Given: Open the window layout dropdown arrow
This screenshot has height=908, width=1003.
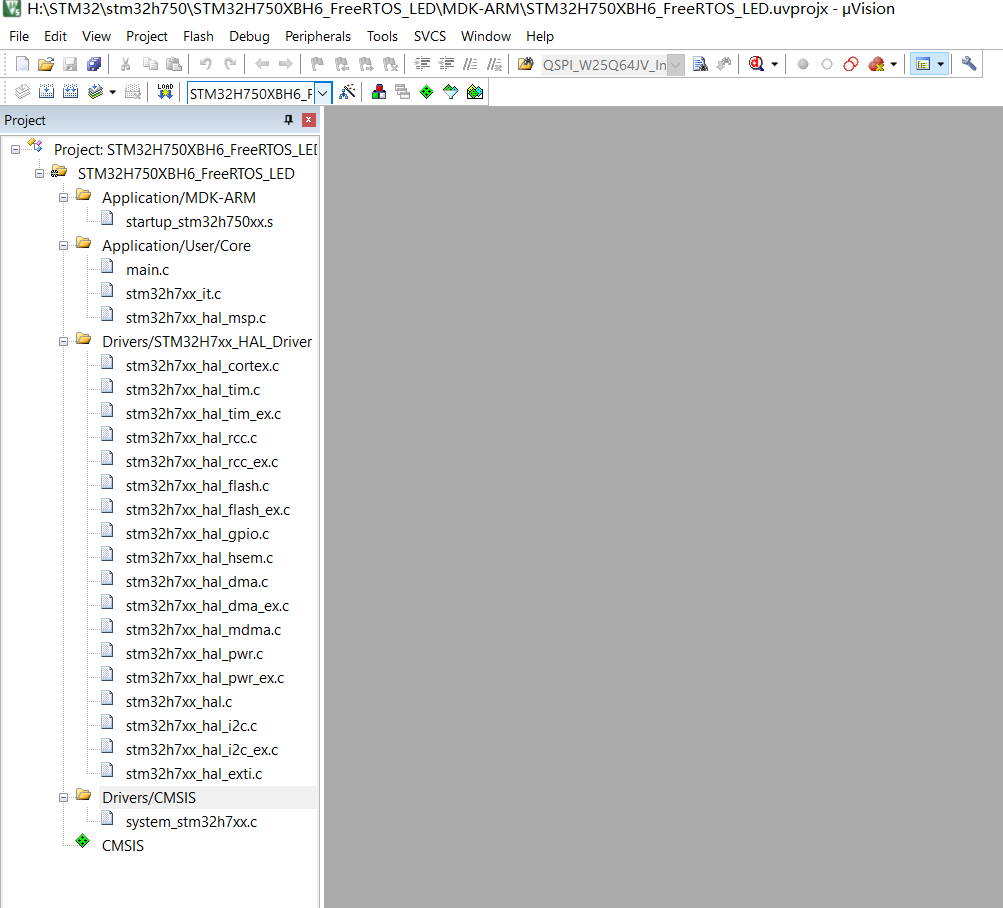Looking at the screenshot, I should point(940,64).
